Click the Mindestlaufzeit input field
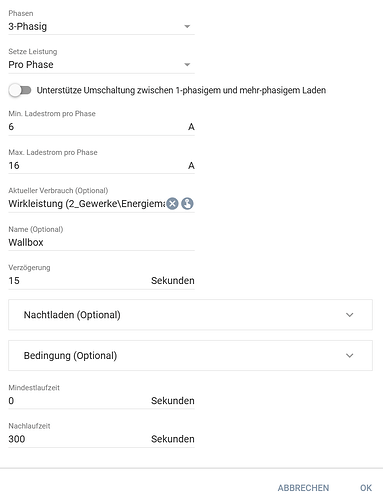383x500 pixels. [78, 400]
